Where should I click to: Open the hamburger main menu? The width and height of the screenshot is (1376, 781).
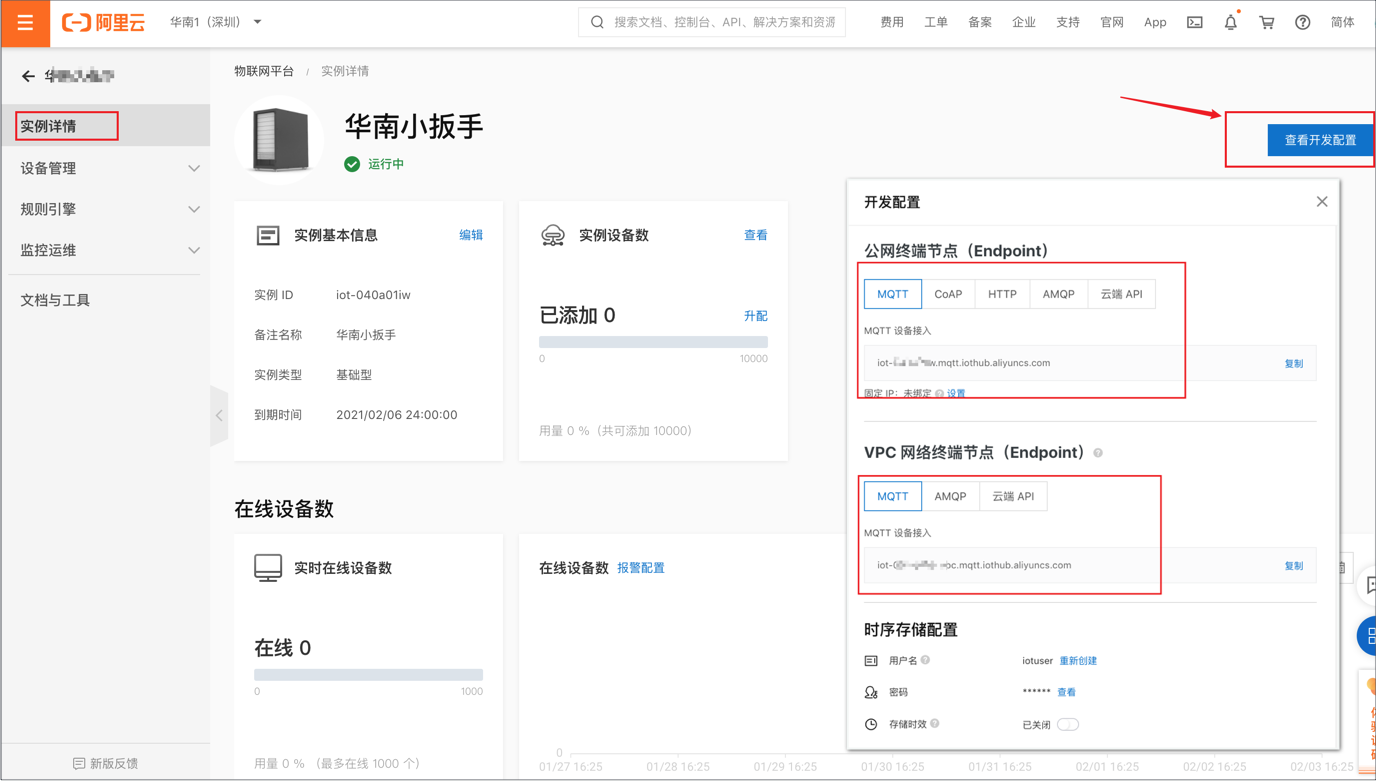[x=25, y=23]
